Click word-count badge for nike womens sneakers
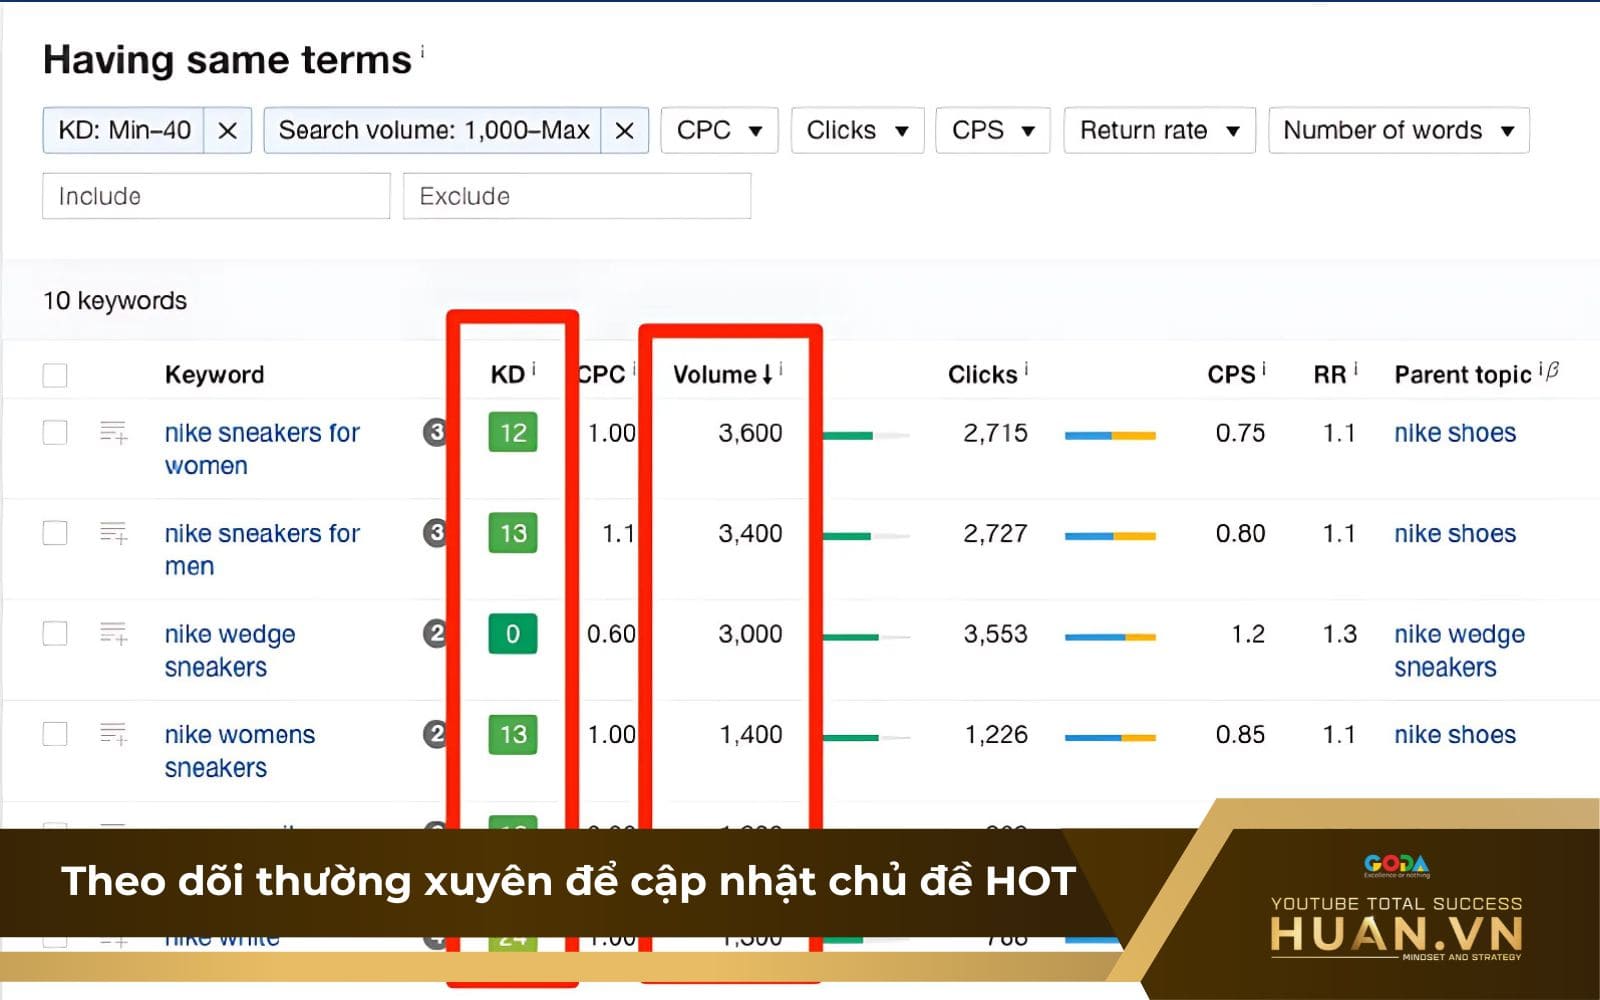The image size is (1600, 1000). pos(434,734)
